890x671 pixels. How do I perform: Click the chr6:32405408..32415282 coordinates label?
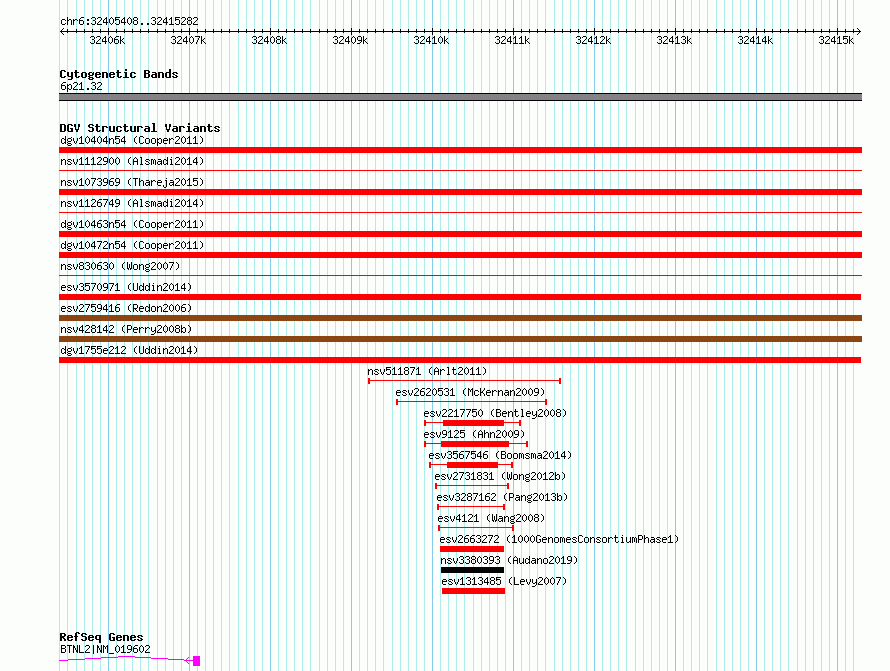coord(129,21)
